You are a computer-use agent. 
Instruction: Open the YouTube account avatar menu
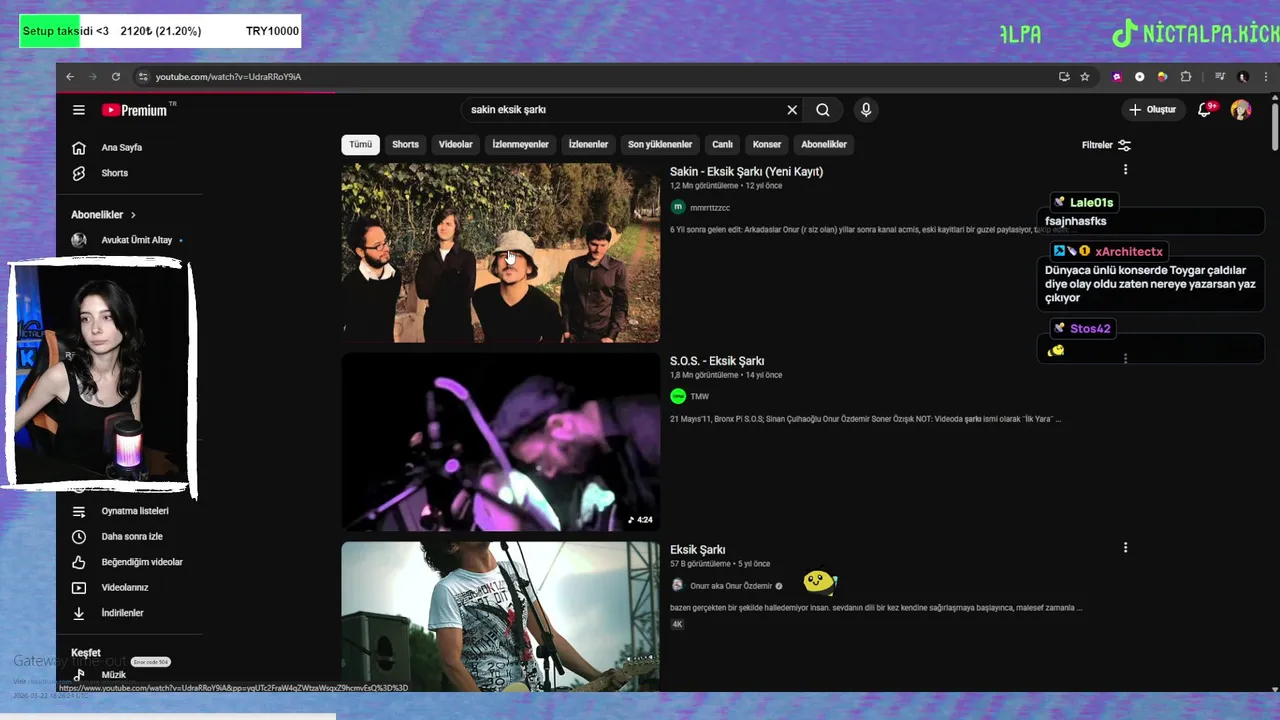click(1241, 109)
